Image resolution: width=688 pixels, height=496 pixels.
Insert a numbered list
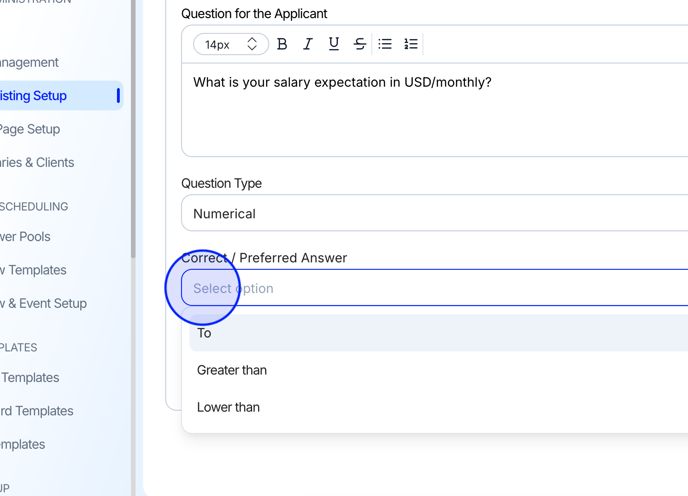411,44
